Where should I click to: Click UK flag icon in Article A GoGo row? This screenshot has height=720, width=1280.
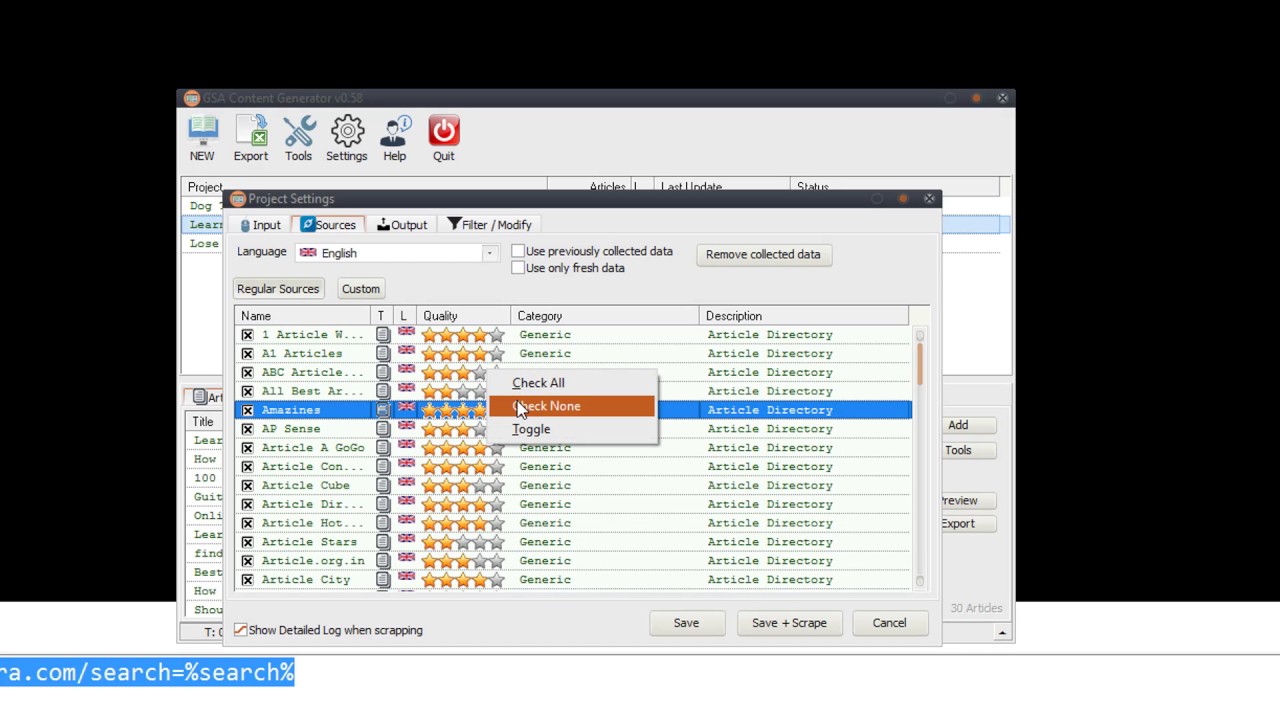(x=406, y=447)
